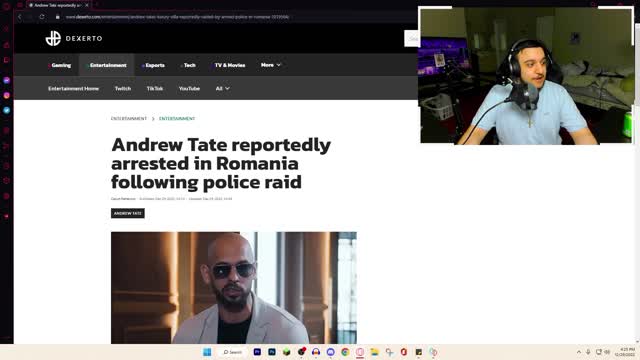Open the Minecraft block taskbar icon

(x=287, y=352)
